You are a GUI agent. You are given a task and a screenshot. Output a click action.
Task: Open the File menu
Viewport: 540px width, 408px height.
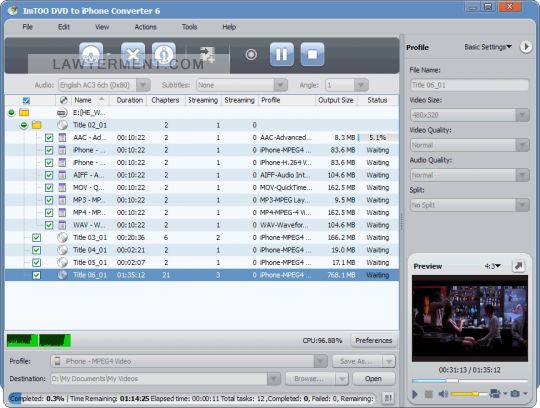28,27
